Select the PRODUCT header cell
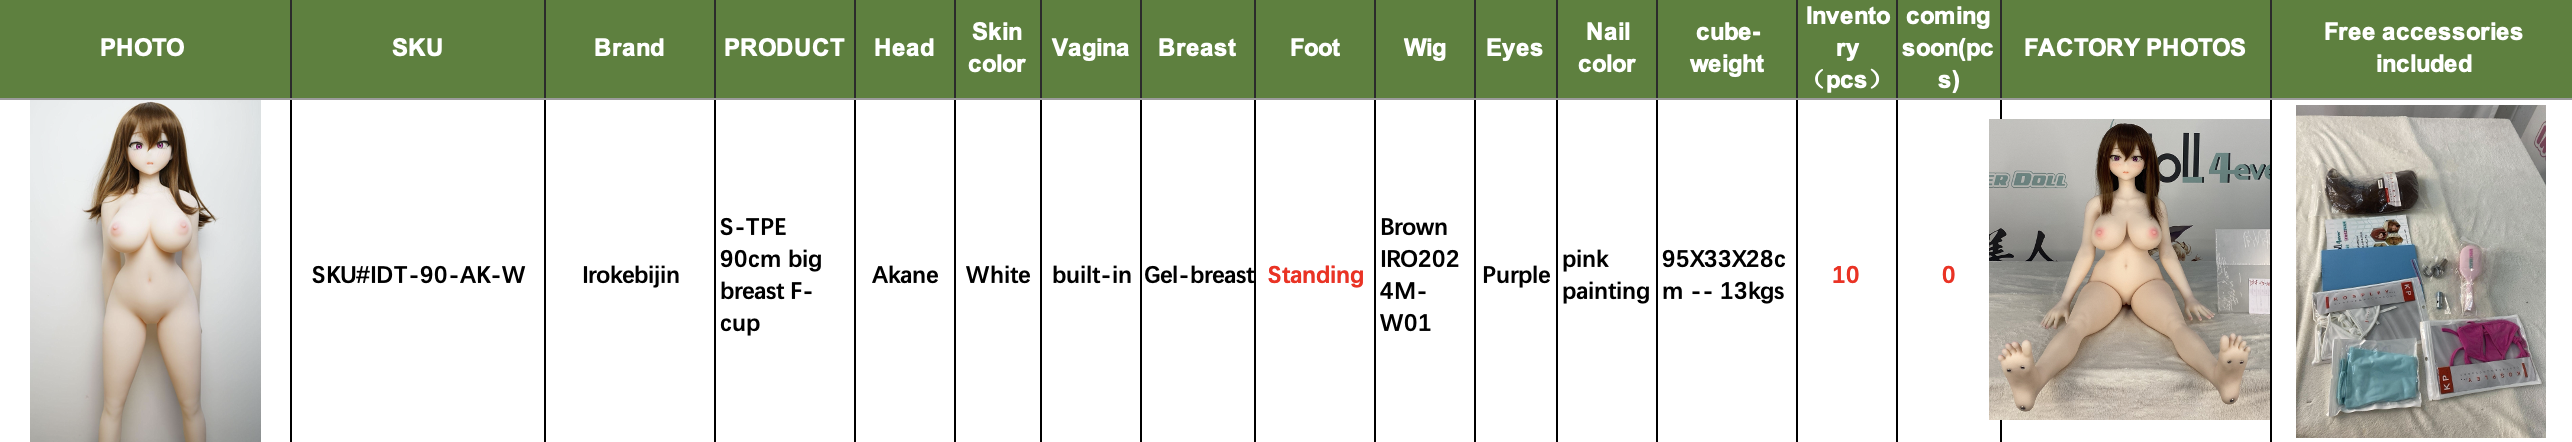2572x442 pixels. coord(784,47)
